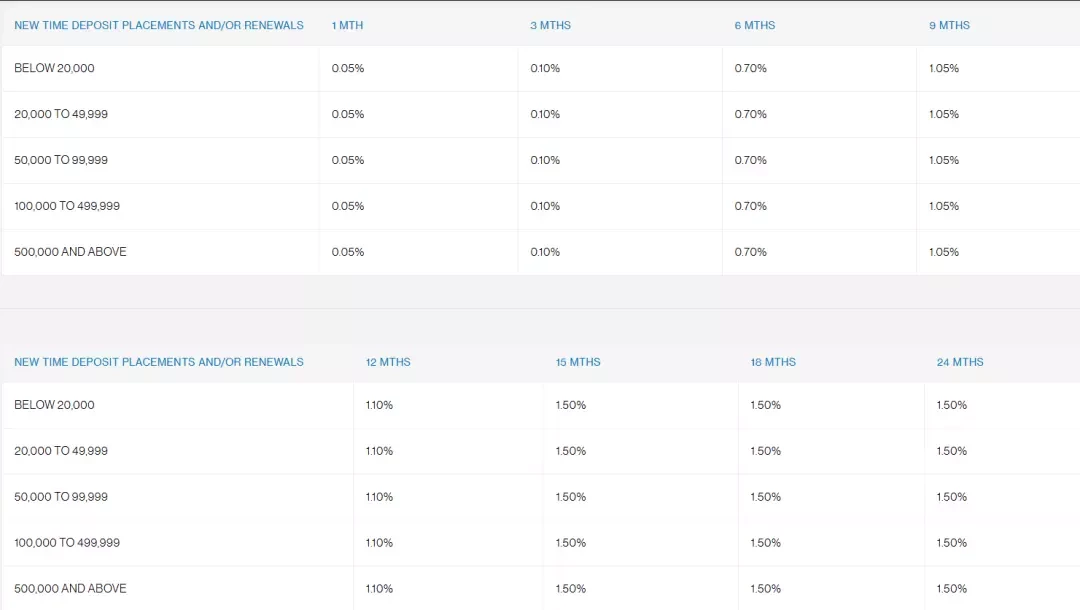Click the 12 MTHS rate for 500,000 AND ABOVE
This screenshot has height=610, width=1080.
point(379,589)
